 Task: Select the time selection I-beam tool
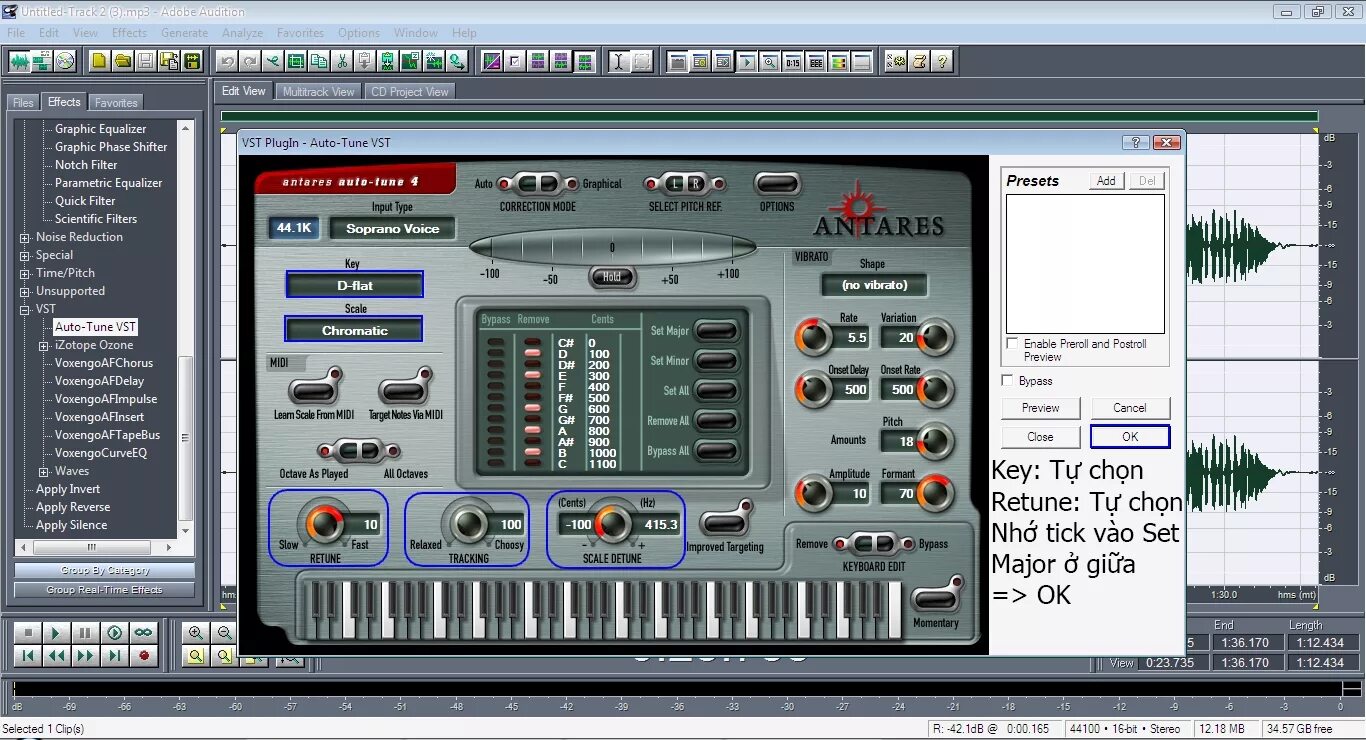[x=619, y=61]
